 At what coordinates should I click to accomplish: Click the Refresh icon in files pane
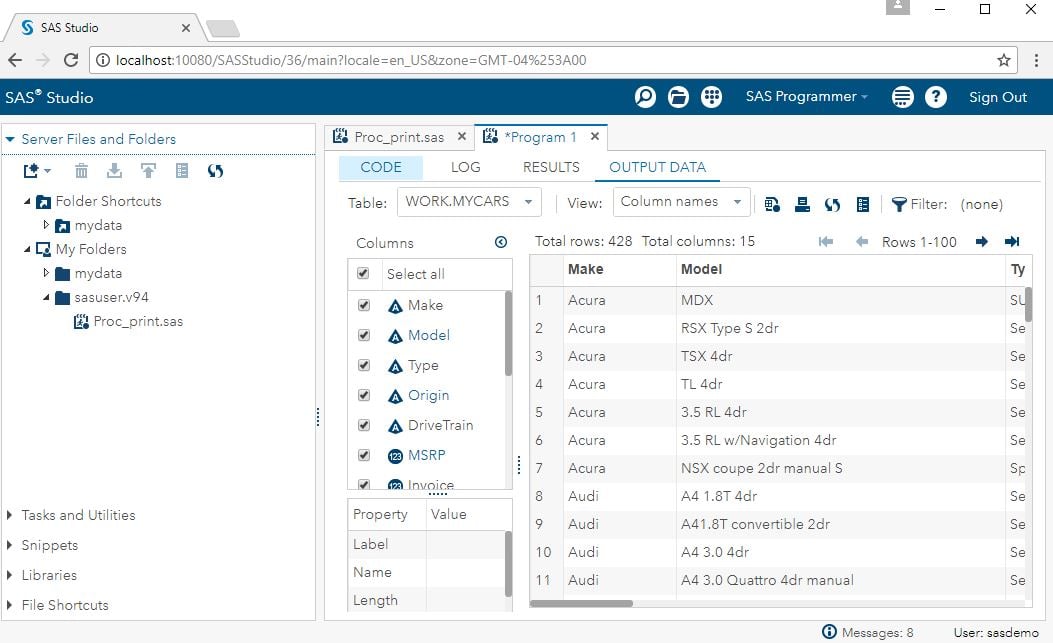215,171
